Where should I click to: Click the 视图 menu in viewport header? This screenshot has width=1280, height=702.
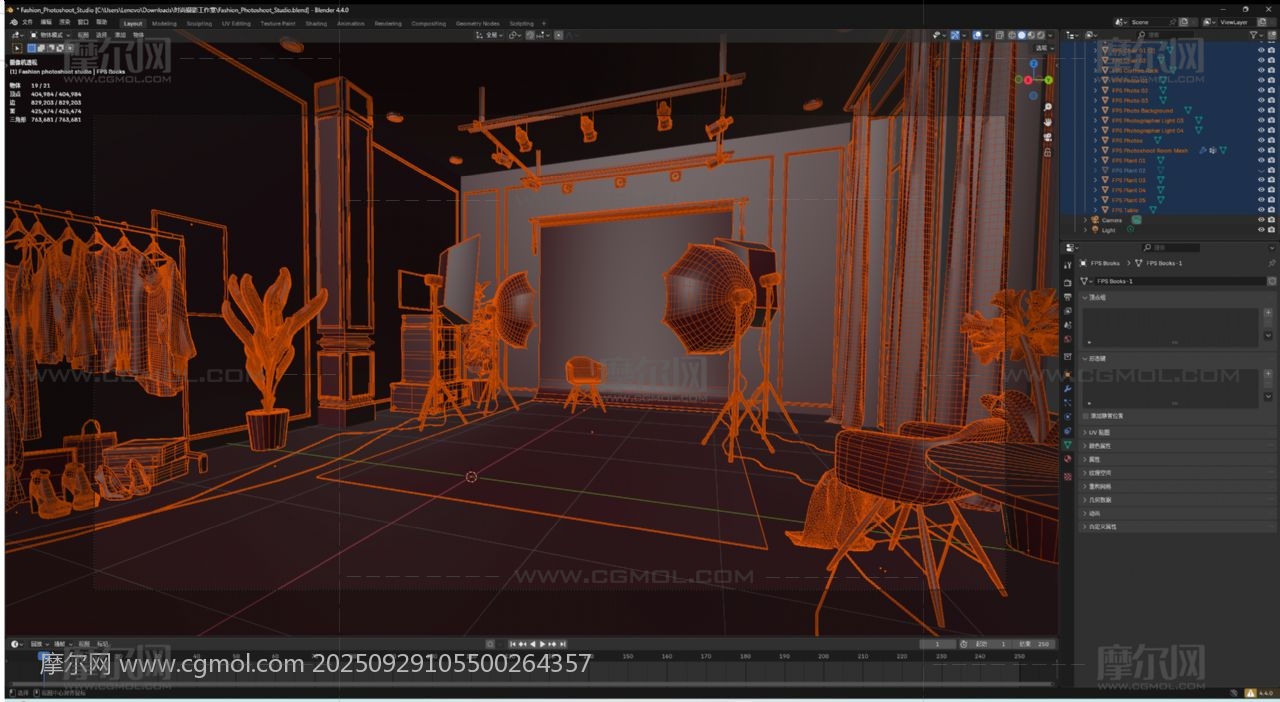coord(85,35)
